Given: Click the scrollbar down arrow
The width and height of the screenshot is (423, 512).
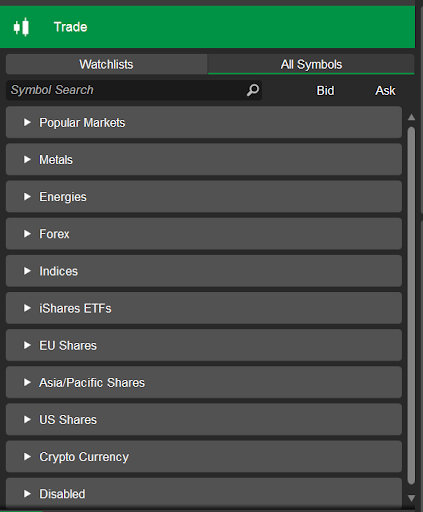Looking at the screenshot, I should click(411, 498).
